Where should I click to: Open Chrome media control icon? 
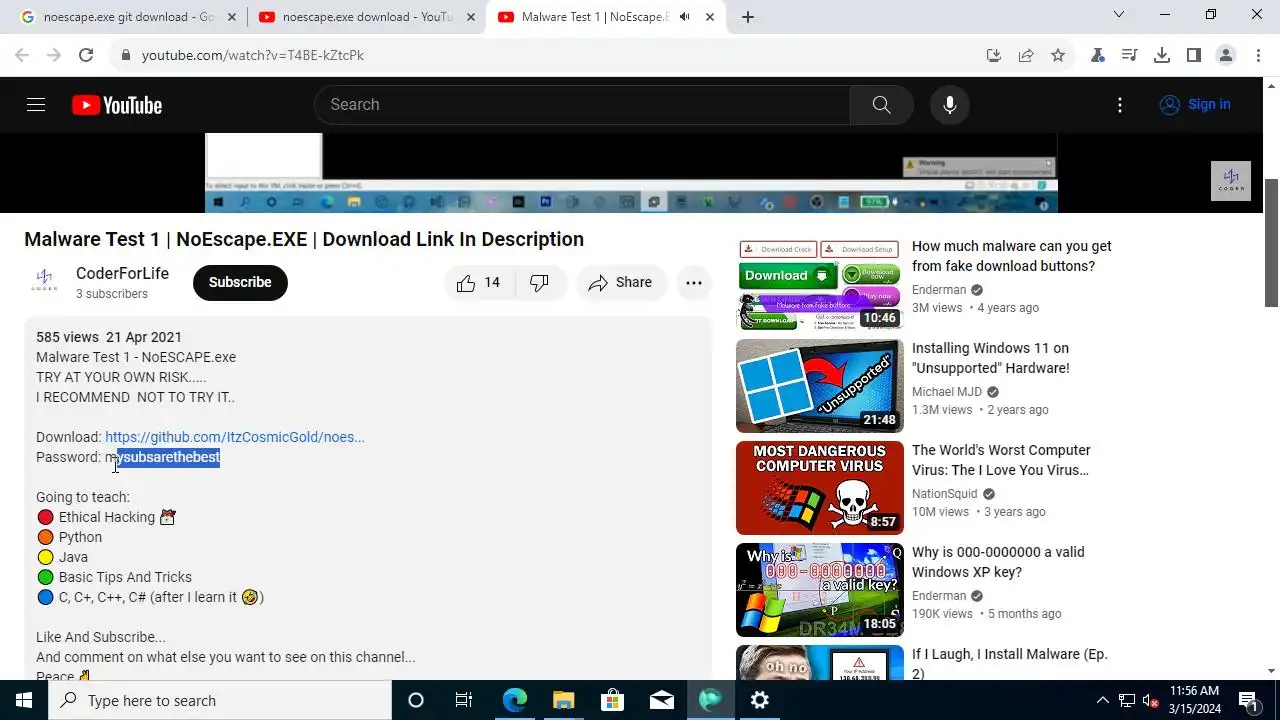click(x=1129, y=55)
